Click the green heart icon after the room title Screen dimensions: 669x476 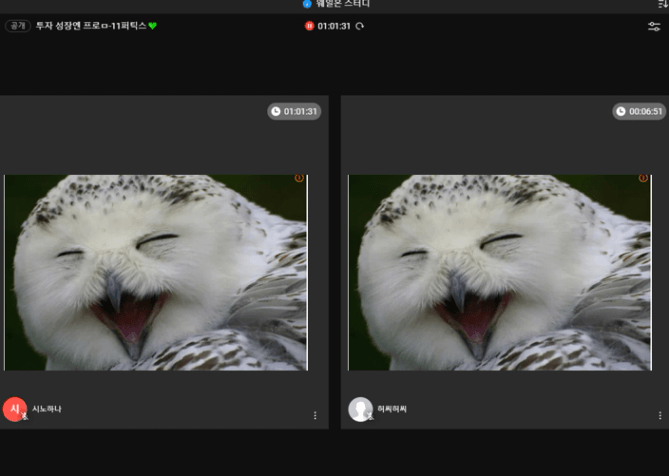[153, 26]
